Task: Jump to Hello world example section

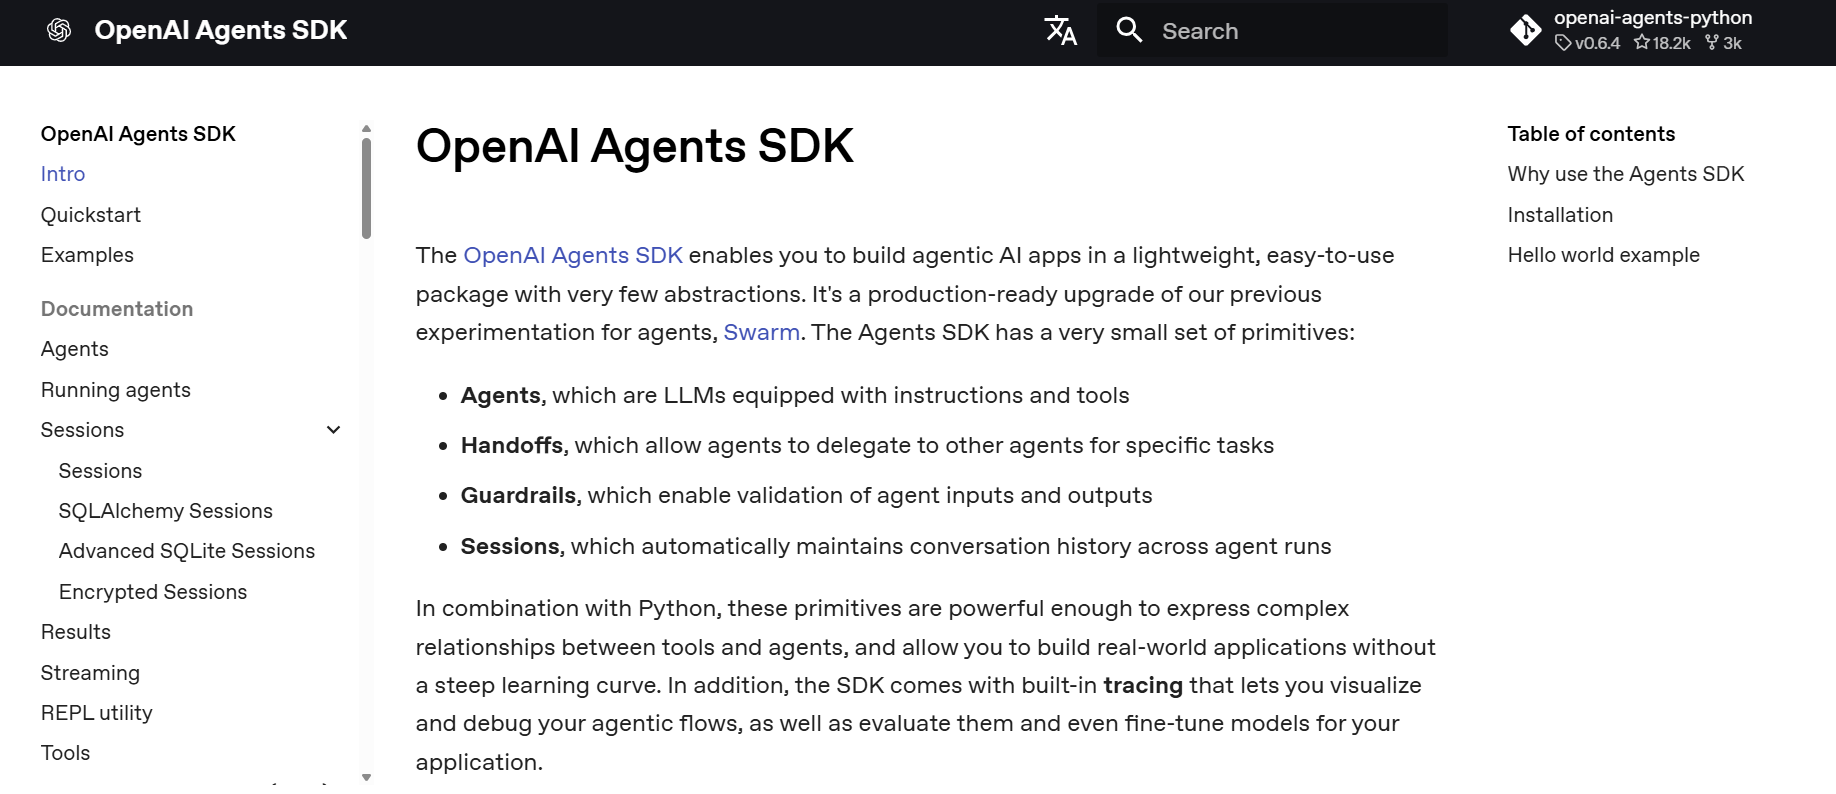Action: click(x=1604, y=255)
